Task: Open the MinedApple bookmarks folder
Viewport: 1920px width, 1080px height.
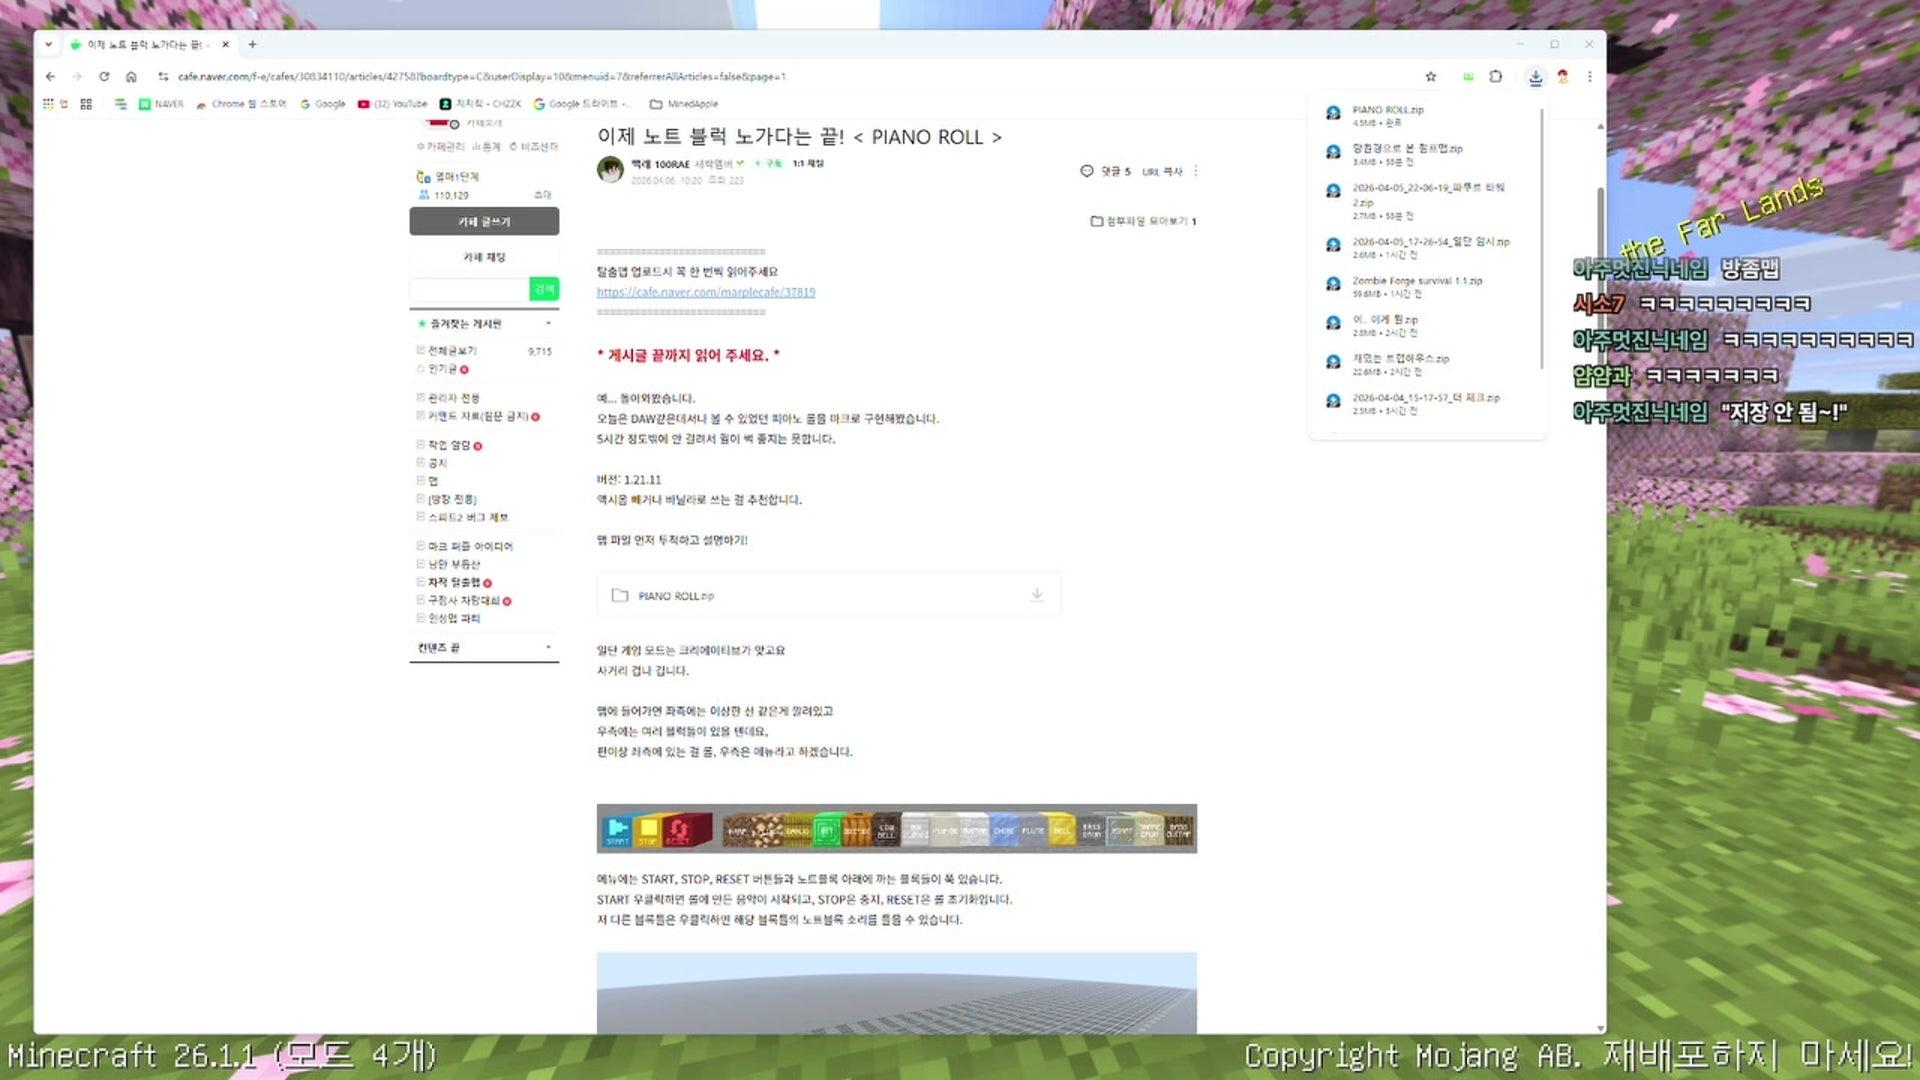Action: tap(684, 104)
